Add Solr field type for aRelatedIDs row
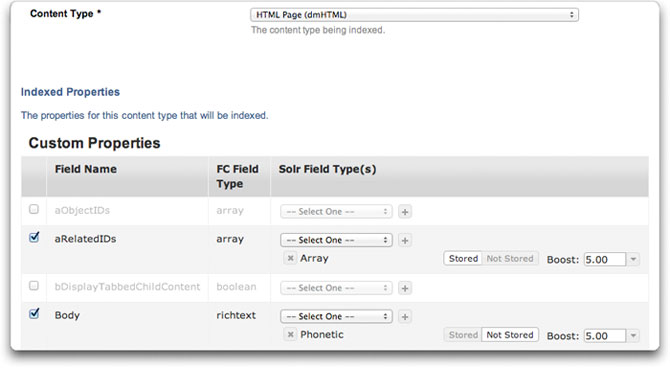 (405, 240)
